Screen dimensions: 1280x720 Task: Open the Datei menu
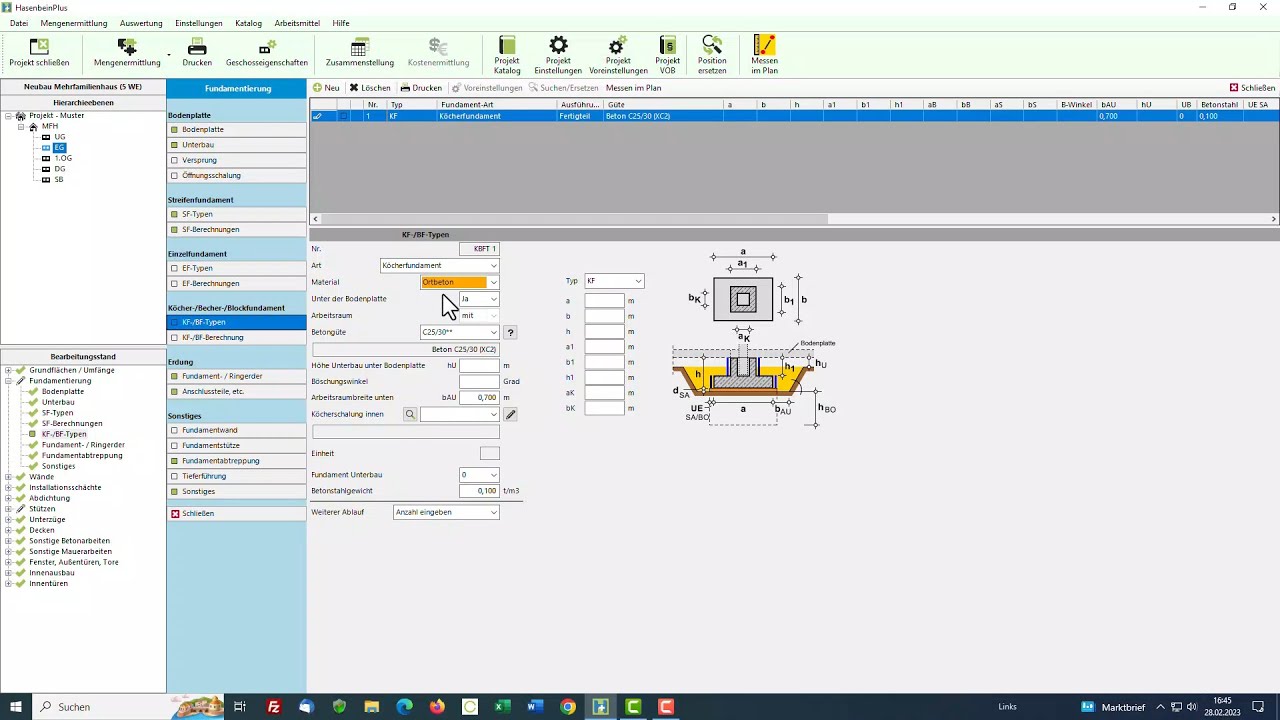click(19, 23)
